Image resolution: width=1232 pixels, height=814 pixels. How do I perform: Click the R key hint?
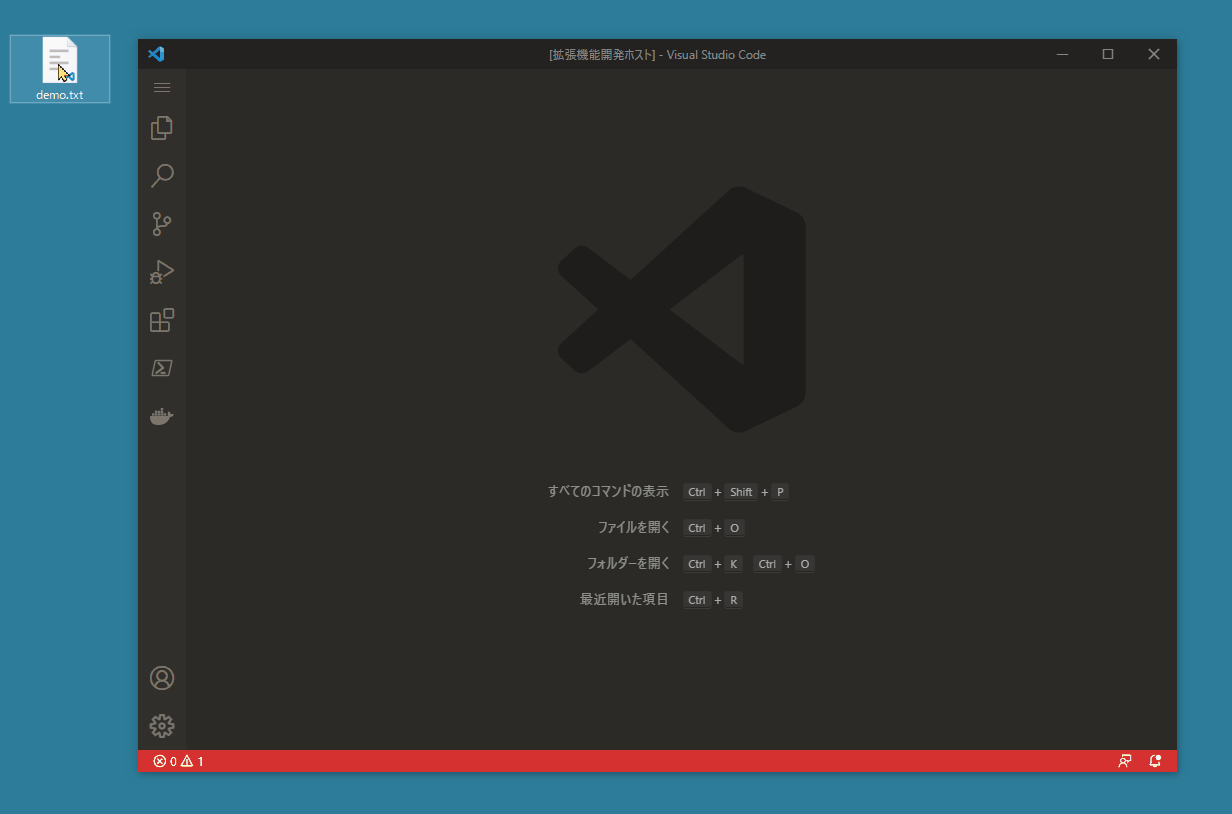(733, 600)
